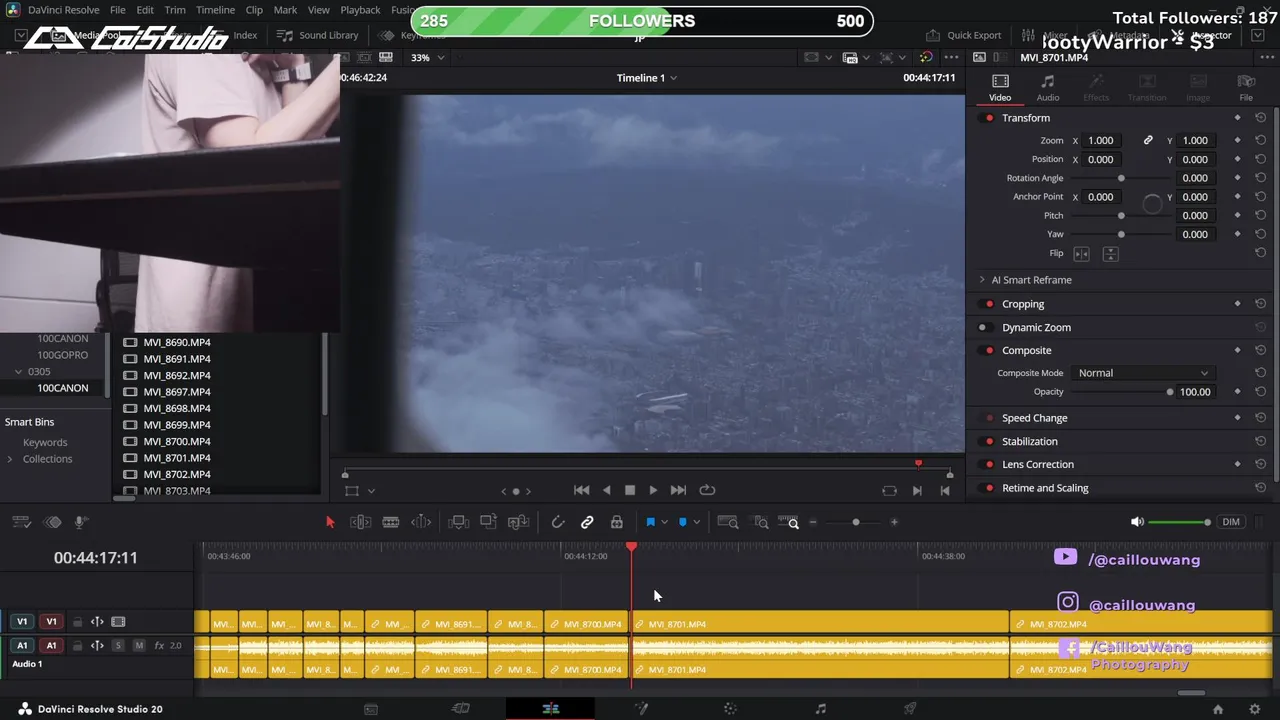The height and width of the screenshot is (720, 1280).
Task: Play the timeline forward
Action: [653, 490]
